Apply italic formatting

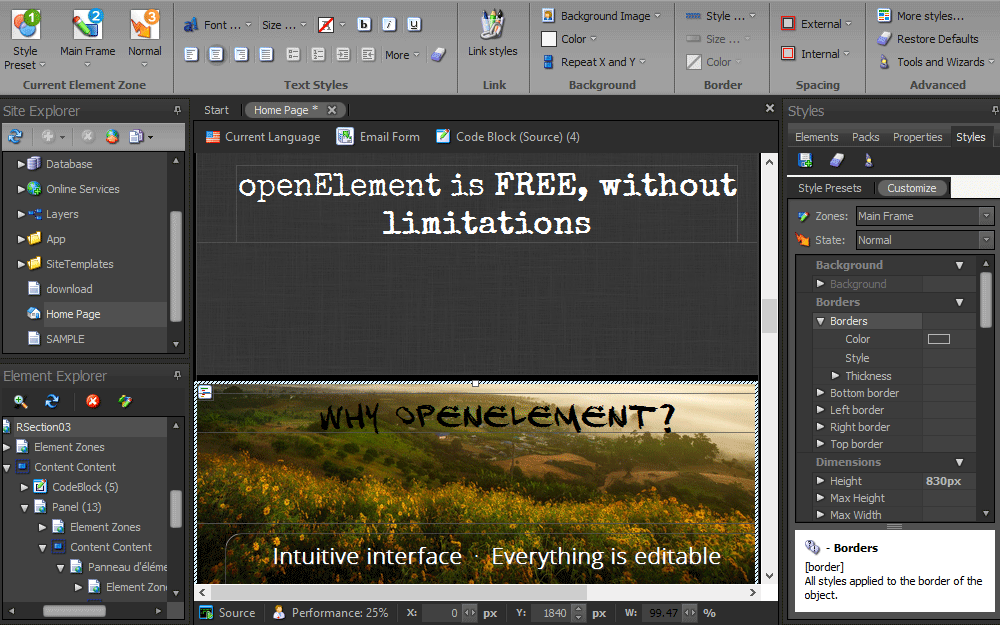(x=388, y=23)
